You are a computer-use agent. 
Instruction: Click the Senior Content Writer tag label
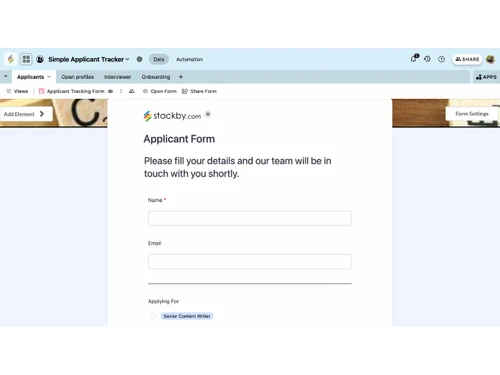click(187, 316)
